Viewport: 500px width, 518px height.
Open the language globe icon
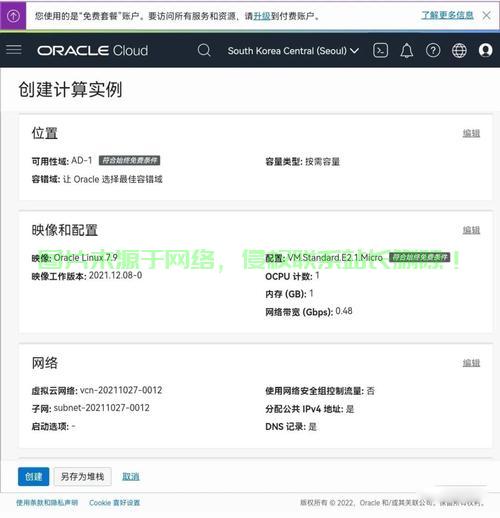(x=459, y=51)
